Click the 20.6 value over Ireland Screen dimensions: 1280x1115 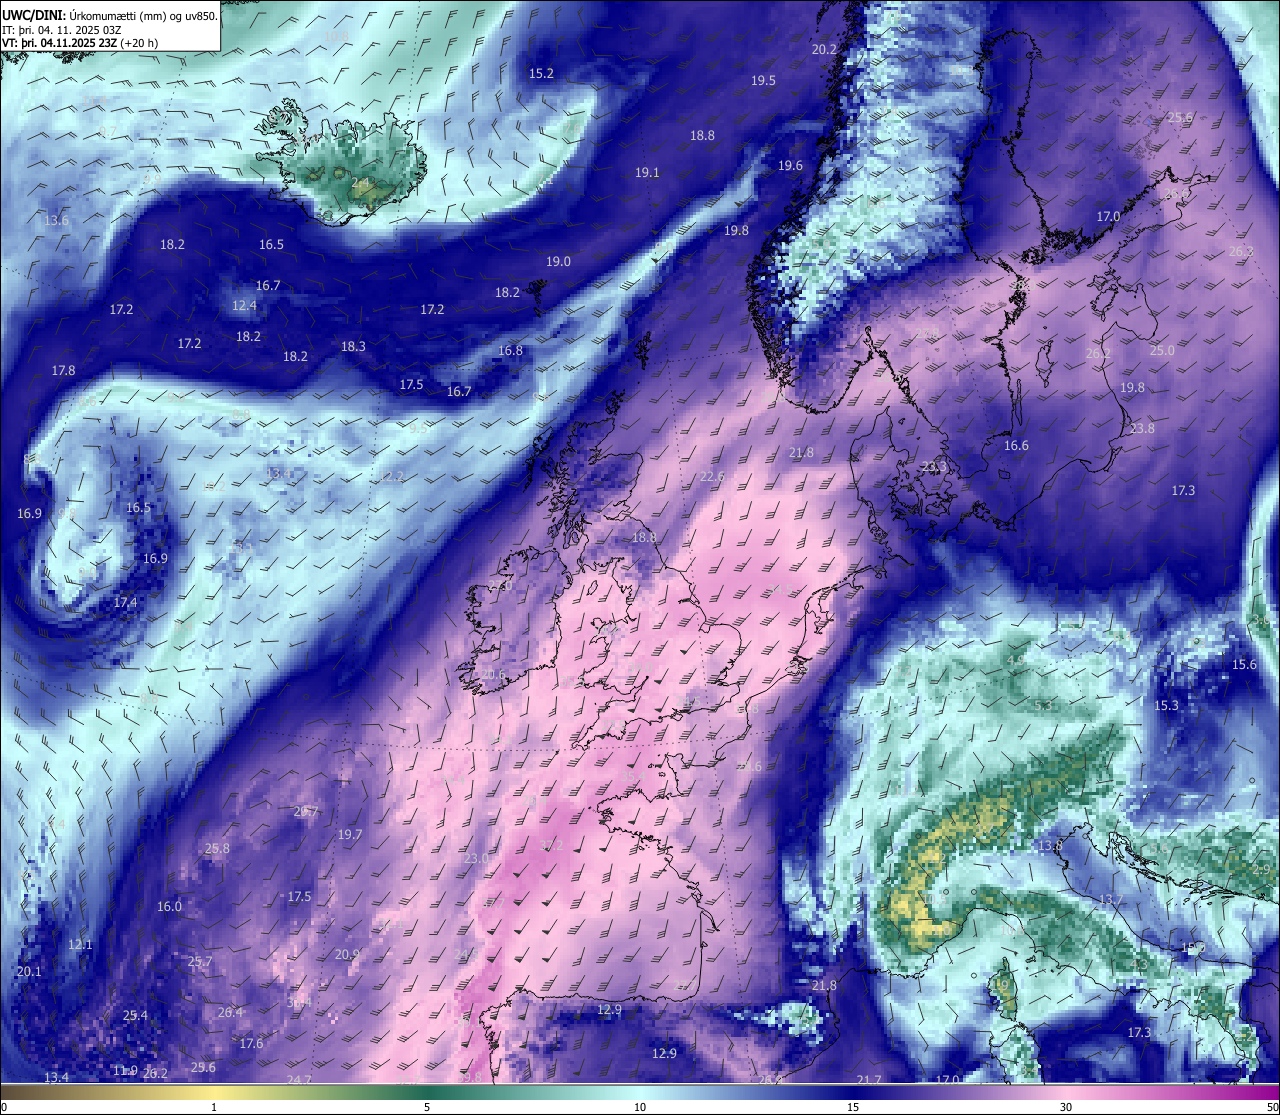pyautogui.click(x=493, y=675)
